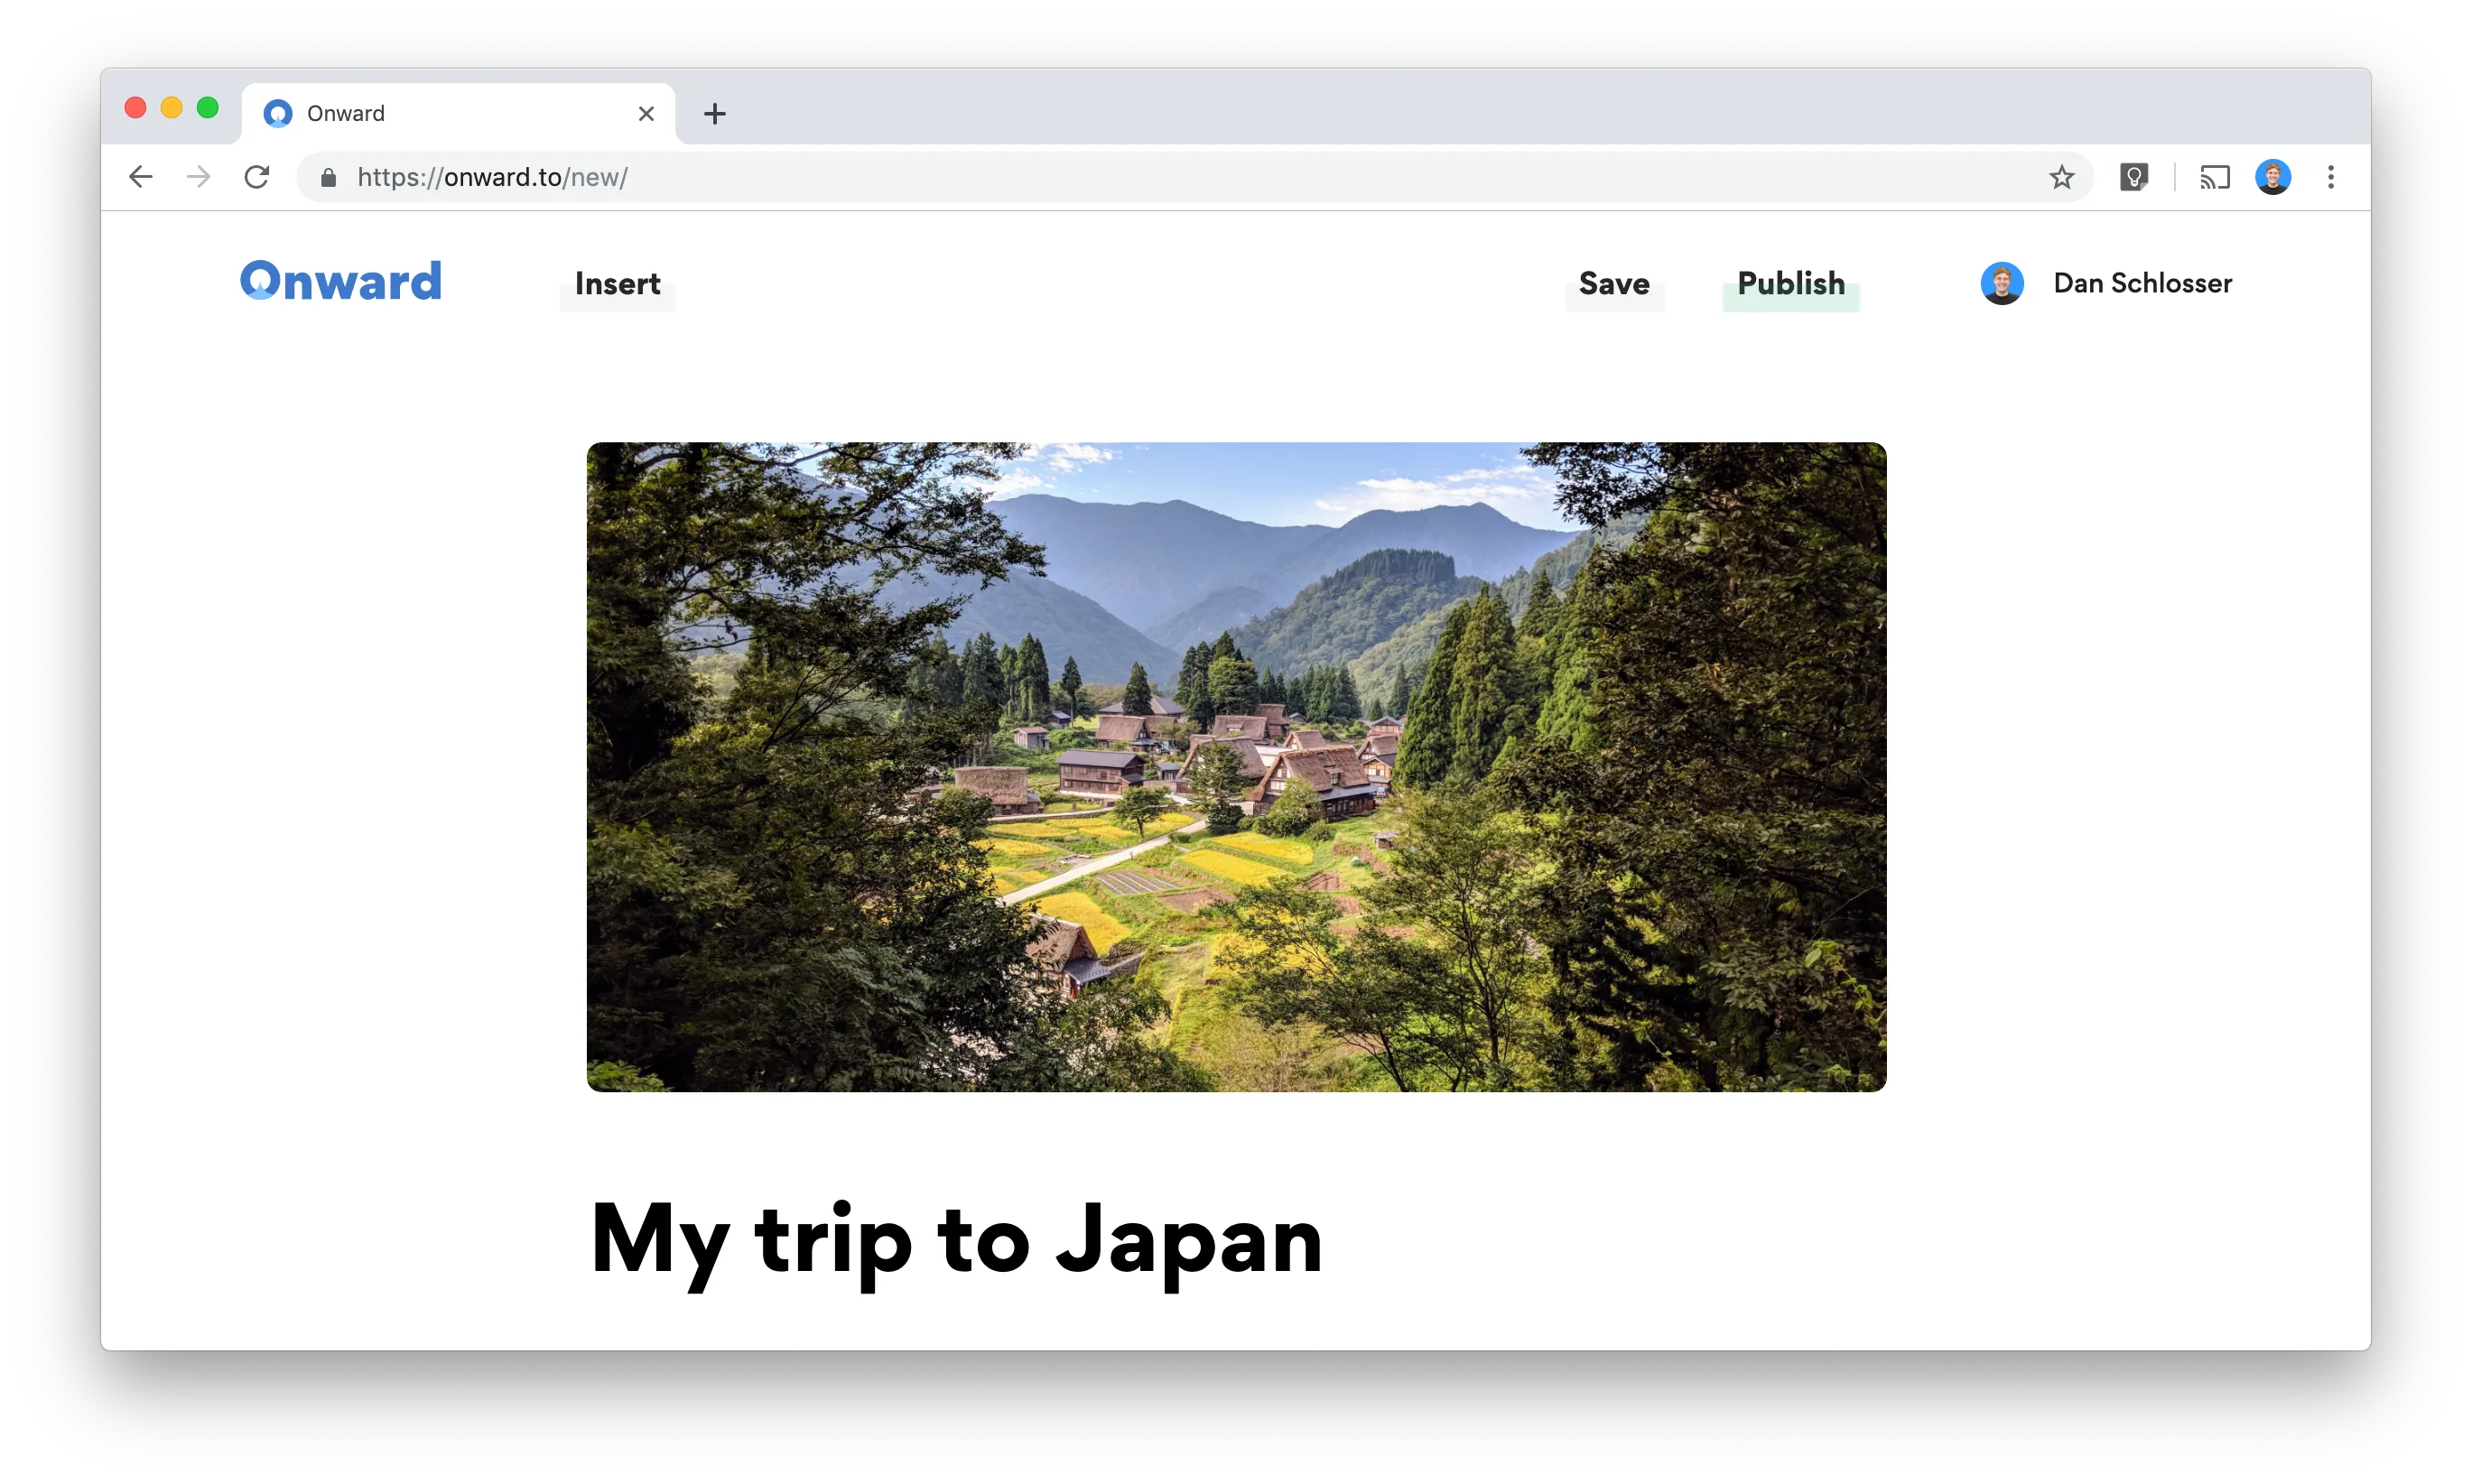Screen dimensions: 2472x1484
Task: Click the browser forward arrow
Action: click(x=199, y=177)
